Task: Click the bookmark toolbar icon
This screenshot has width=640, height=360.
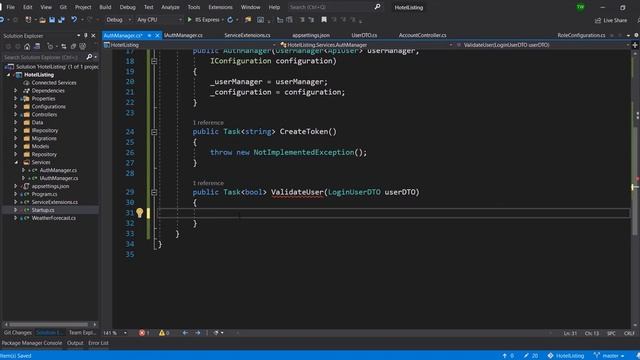Action: [x=324, y=20]
